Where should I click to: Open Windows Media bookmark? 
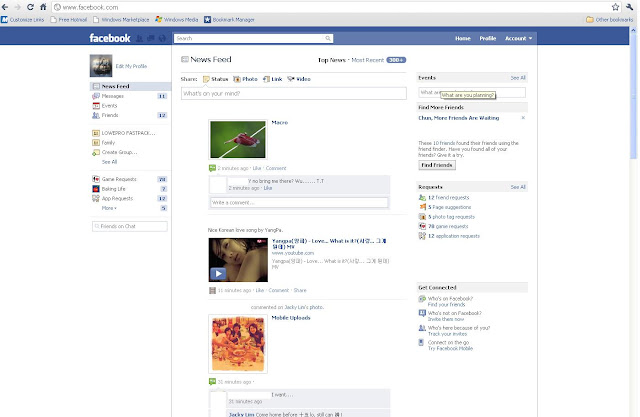coord(177,20)
